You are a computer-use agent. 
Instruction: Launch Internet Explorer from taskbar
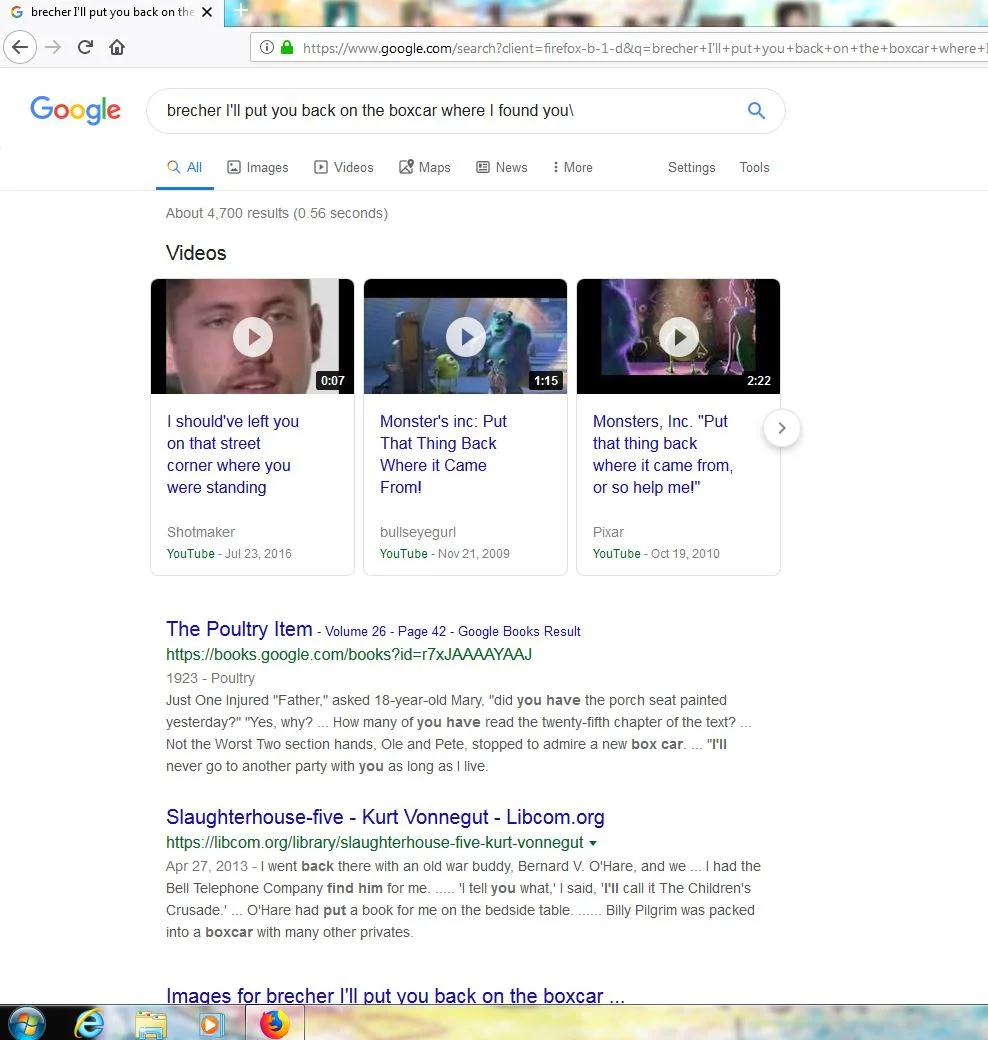(89, 1024)
